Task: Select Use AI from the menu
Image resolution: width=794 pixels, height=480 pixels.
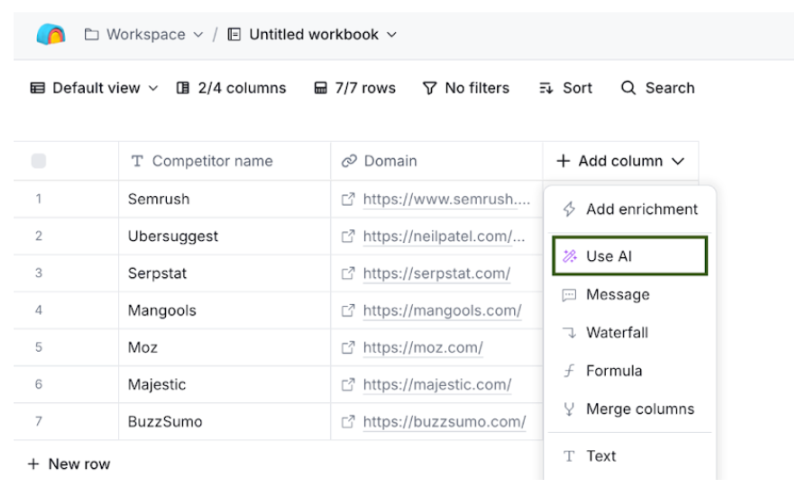Action: click(x=630, y=256)
